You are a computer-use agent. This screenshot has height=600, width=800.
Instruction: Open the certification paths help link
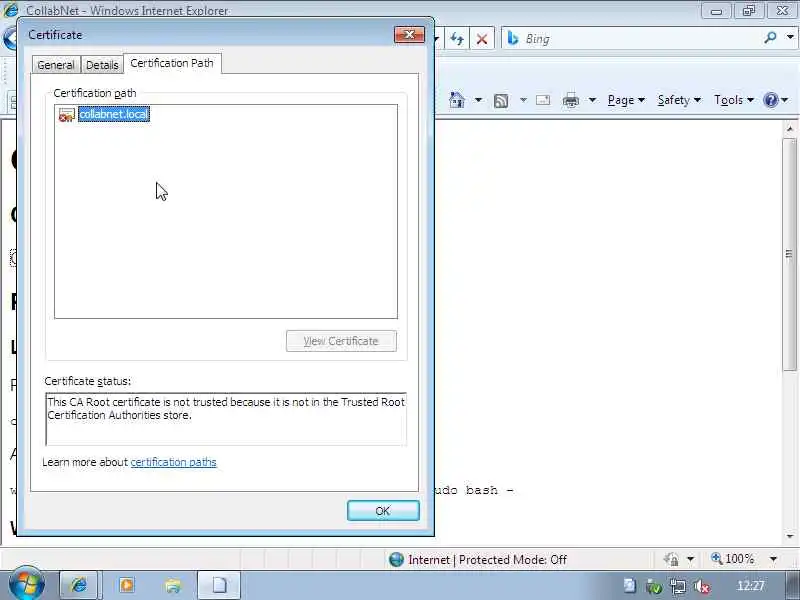click(173, 462)
